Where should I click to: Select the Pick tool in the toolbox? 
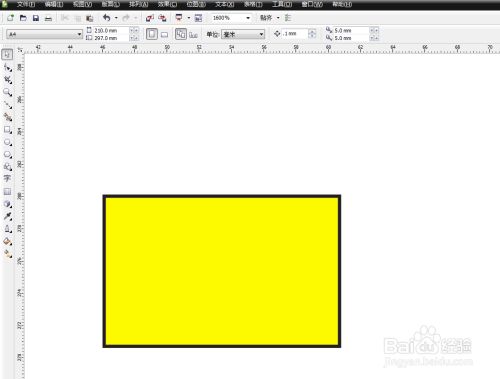point(8,54)
